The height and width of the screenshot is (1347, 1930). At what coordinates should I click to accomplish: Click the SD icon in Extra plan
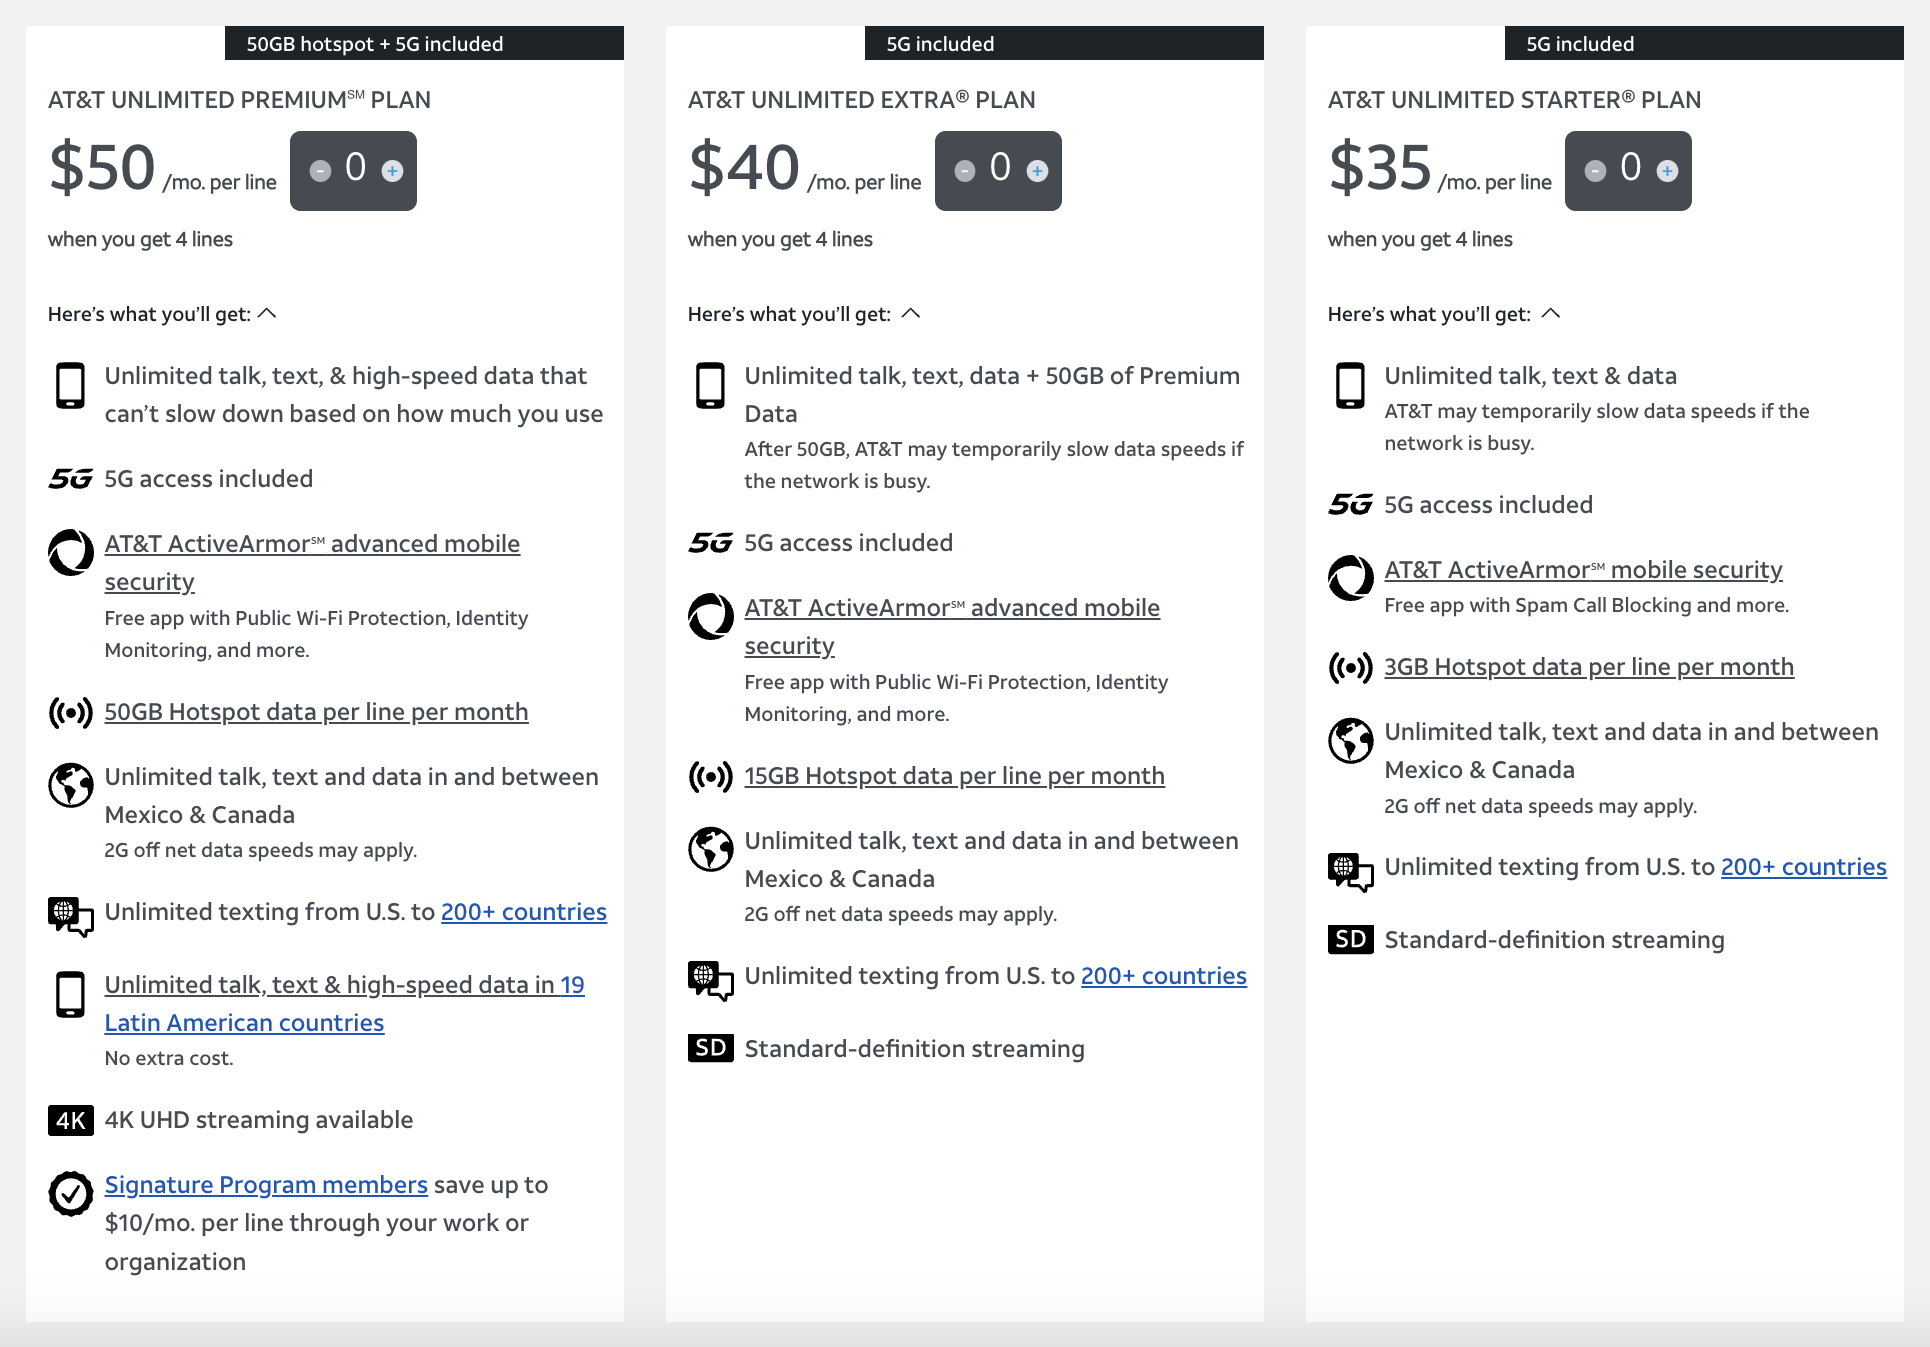tap(710, 1048)
